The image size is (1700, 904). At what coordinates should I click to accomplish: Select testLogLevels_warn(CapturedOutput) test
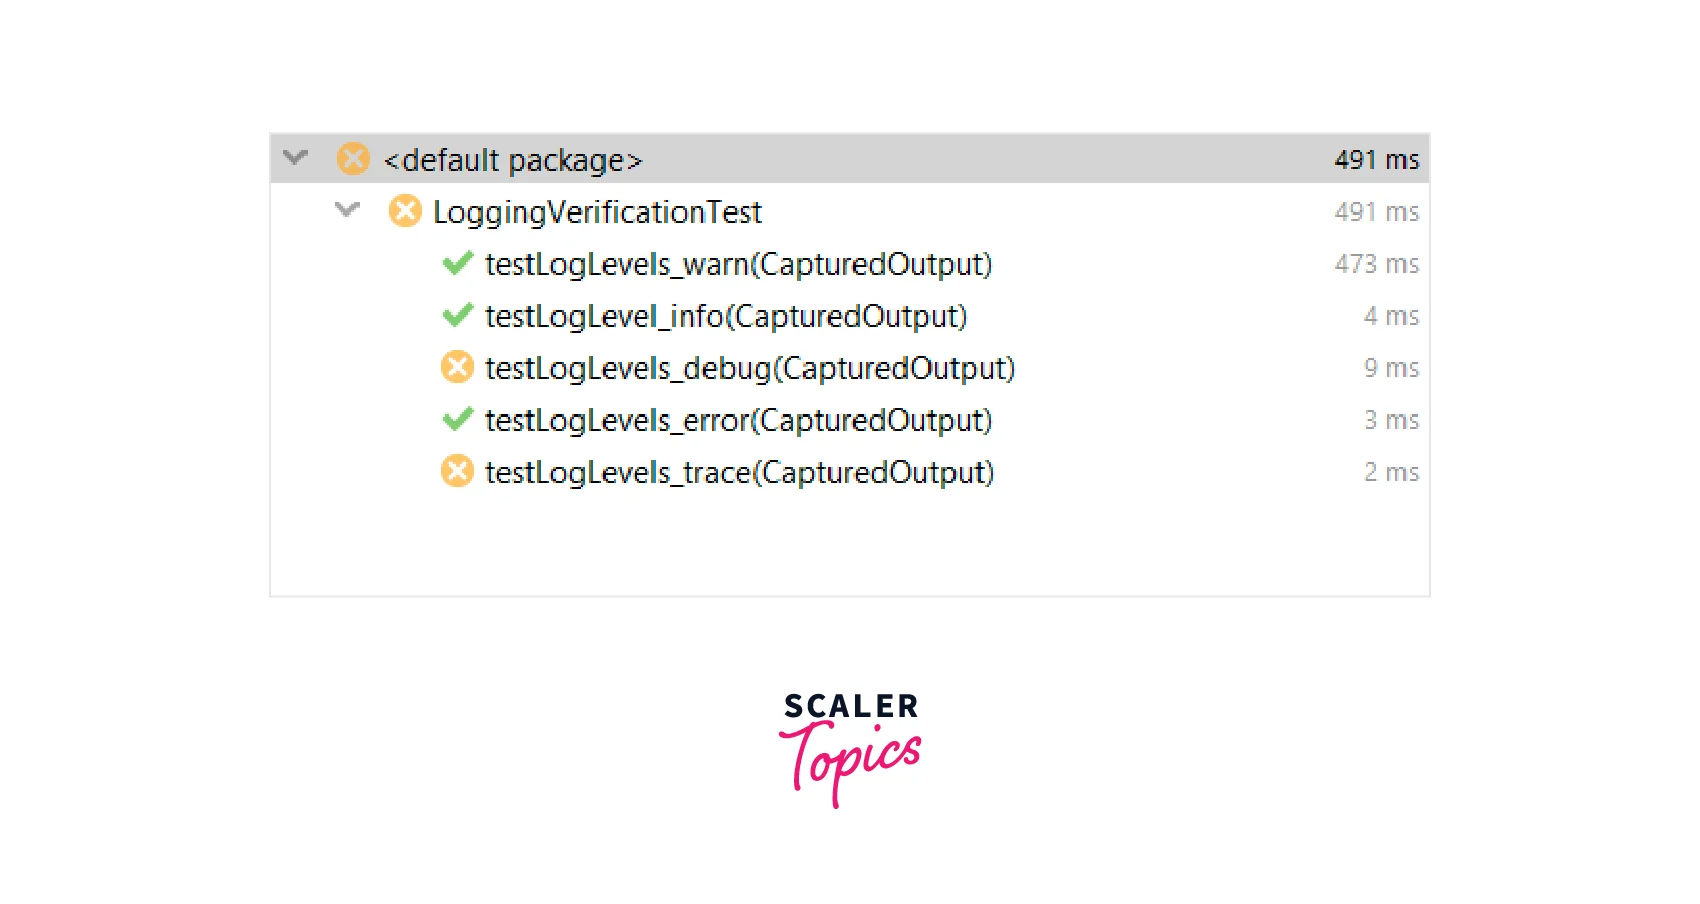pyautogui.click(x=738, y=264)
